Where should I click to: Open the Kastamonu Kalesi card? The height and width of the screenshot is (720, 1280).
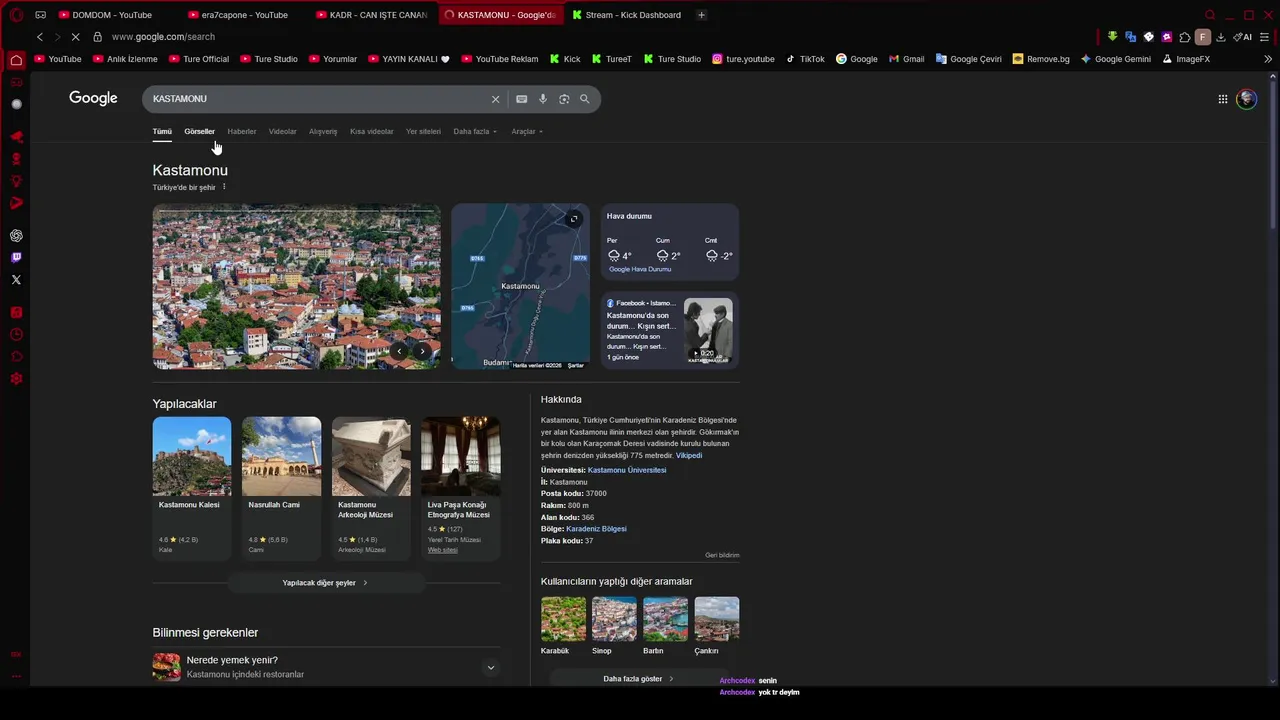point(192,487)
